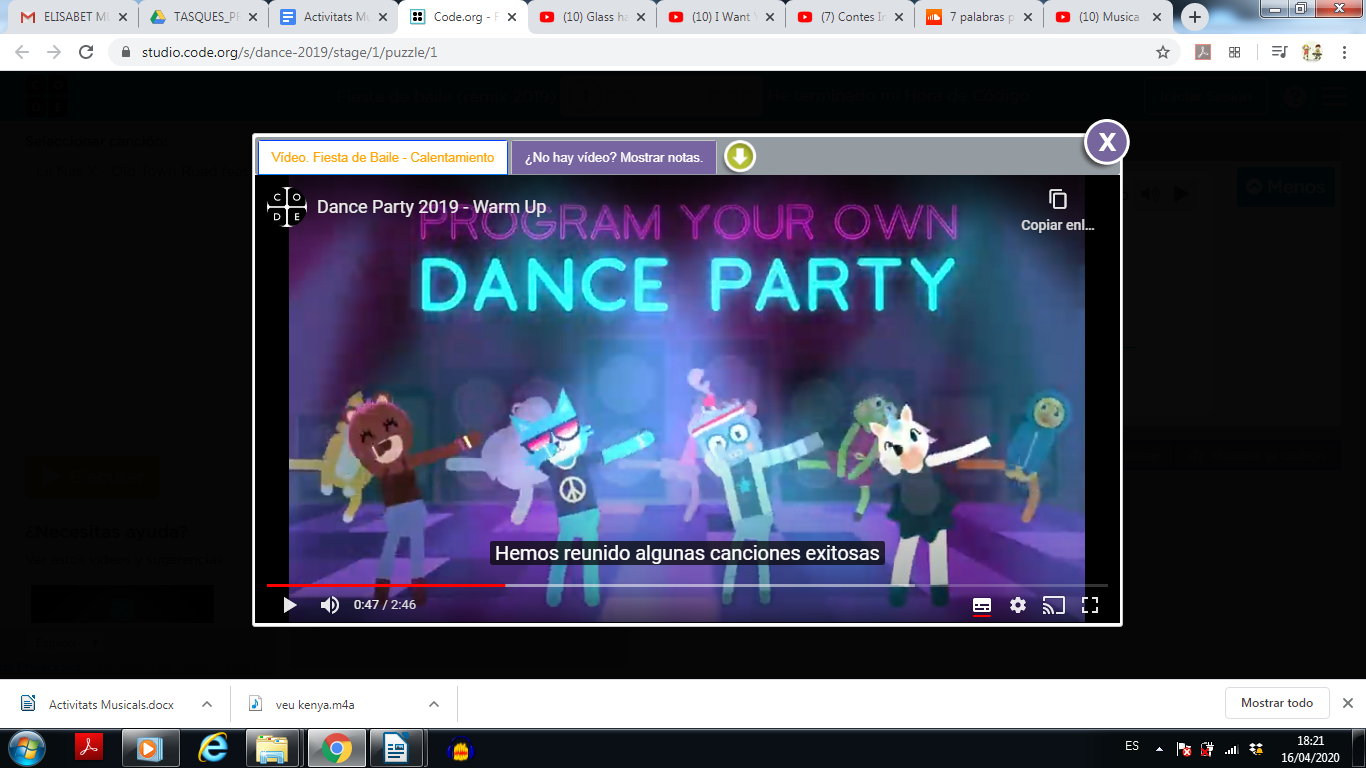Go forward in browser history
Viewport: 1366px width, 768px height.
[x=54, y=52]
